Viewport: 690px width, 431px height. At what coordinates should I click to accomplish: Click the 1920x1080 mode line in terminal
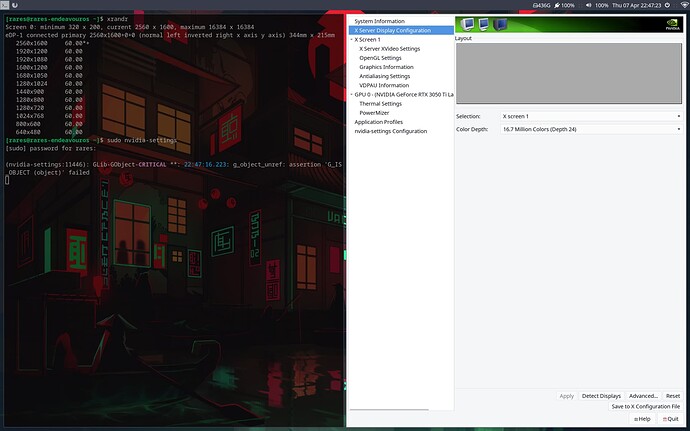(49, 59)
